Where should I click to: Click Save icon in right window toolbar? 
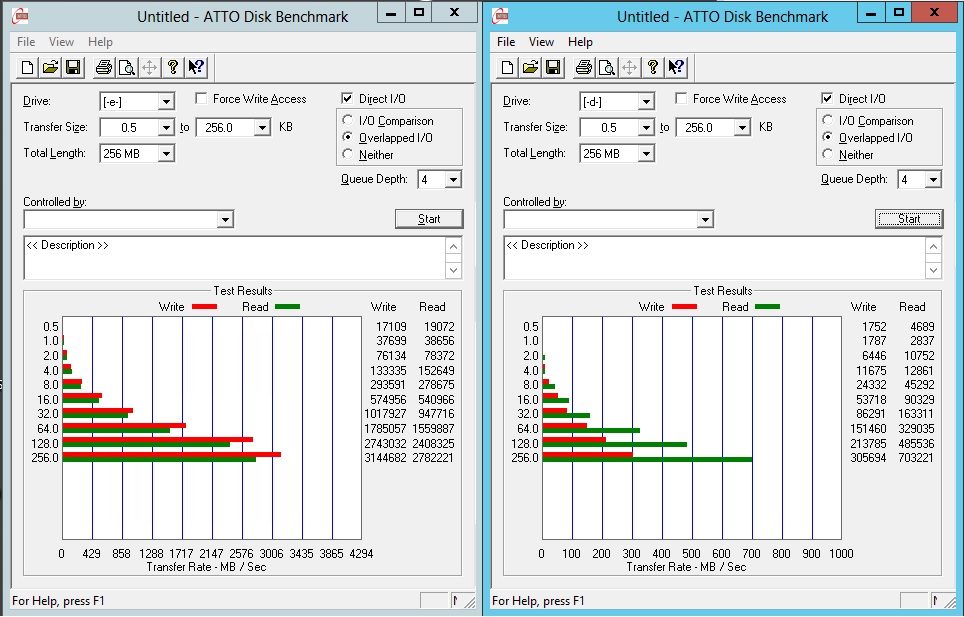[553, 67]
